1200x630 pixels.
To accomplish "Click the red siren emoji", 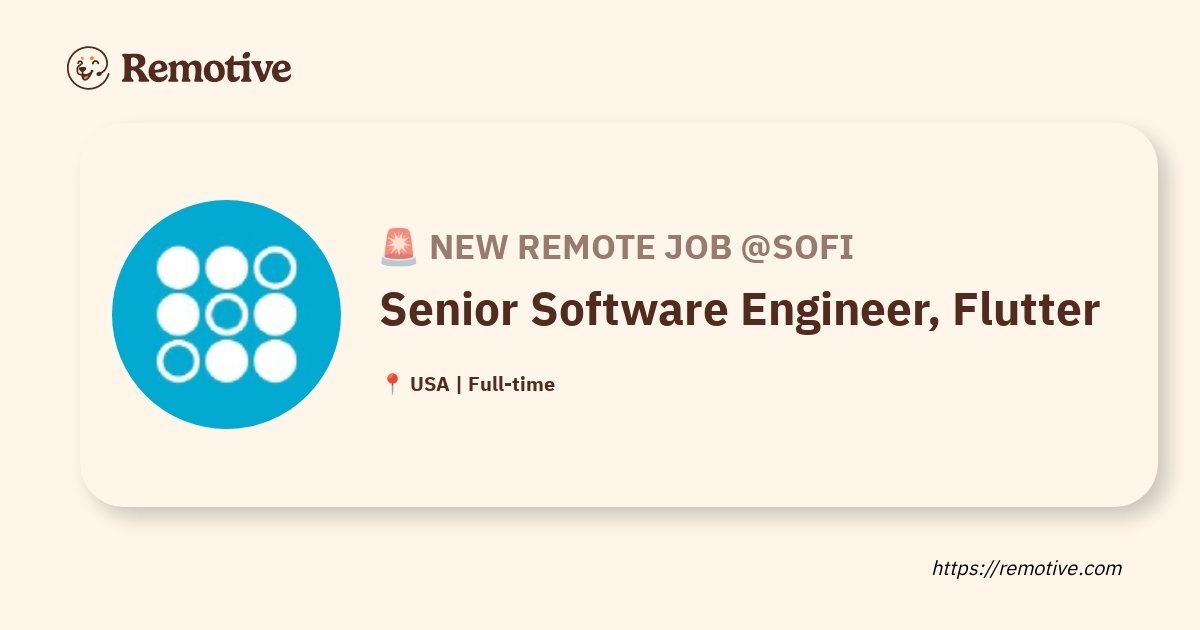I will [x=398, y=247].
